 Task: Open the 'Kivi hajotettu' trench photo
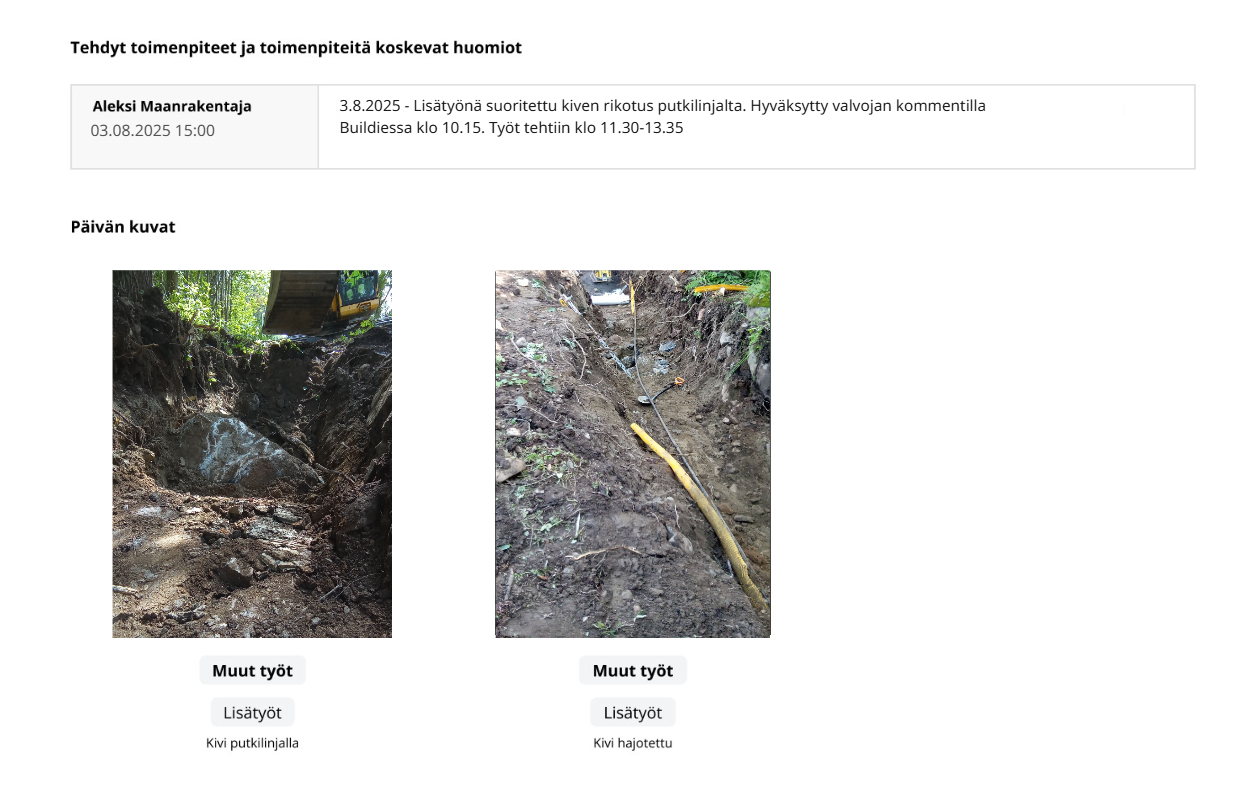click(x=633, y=454)
